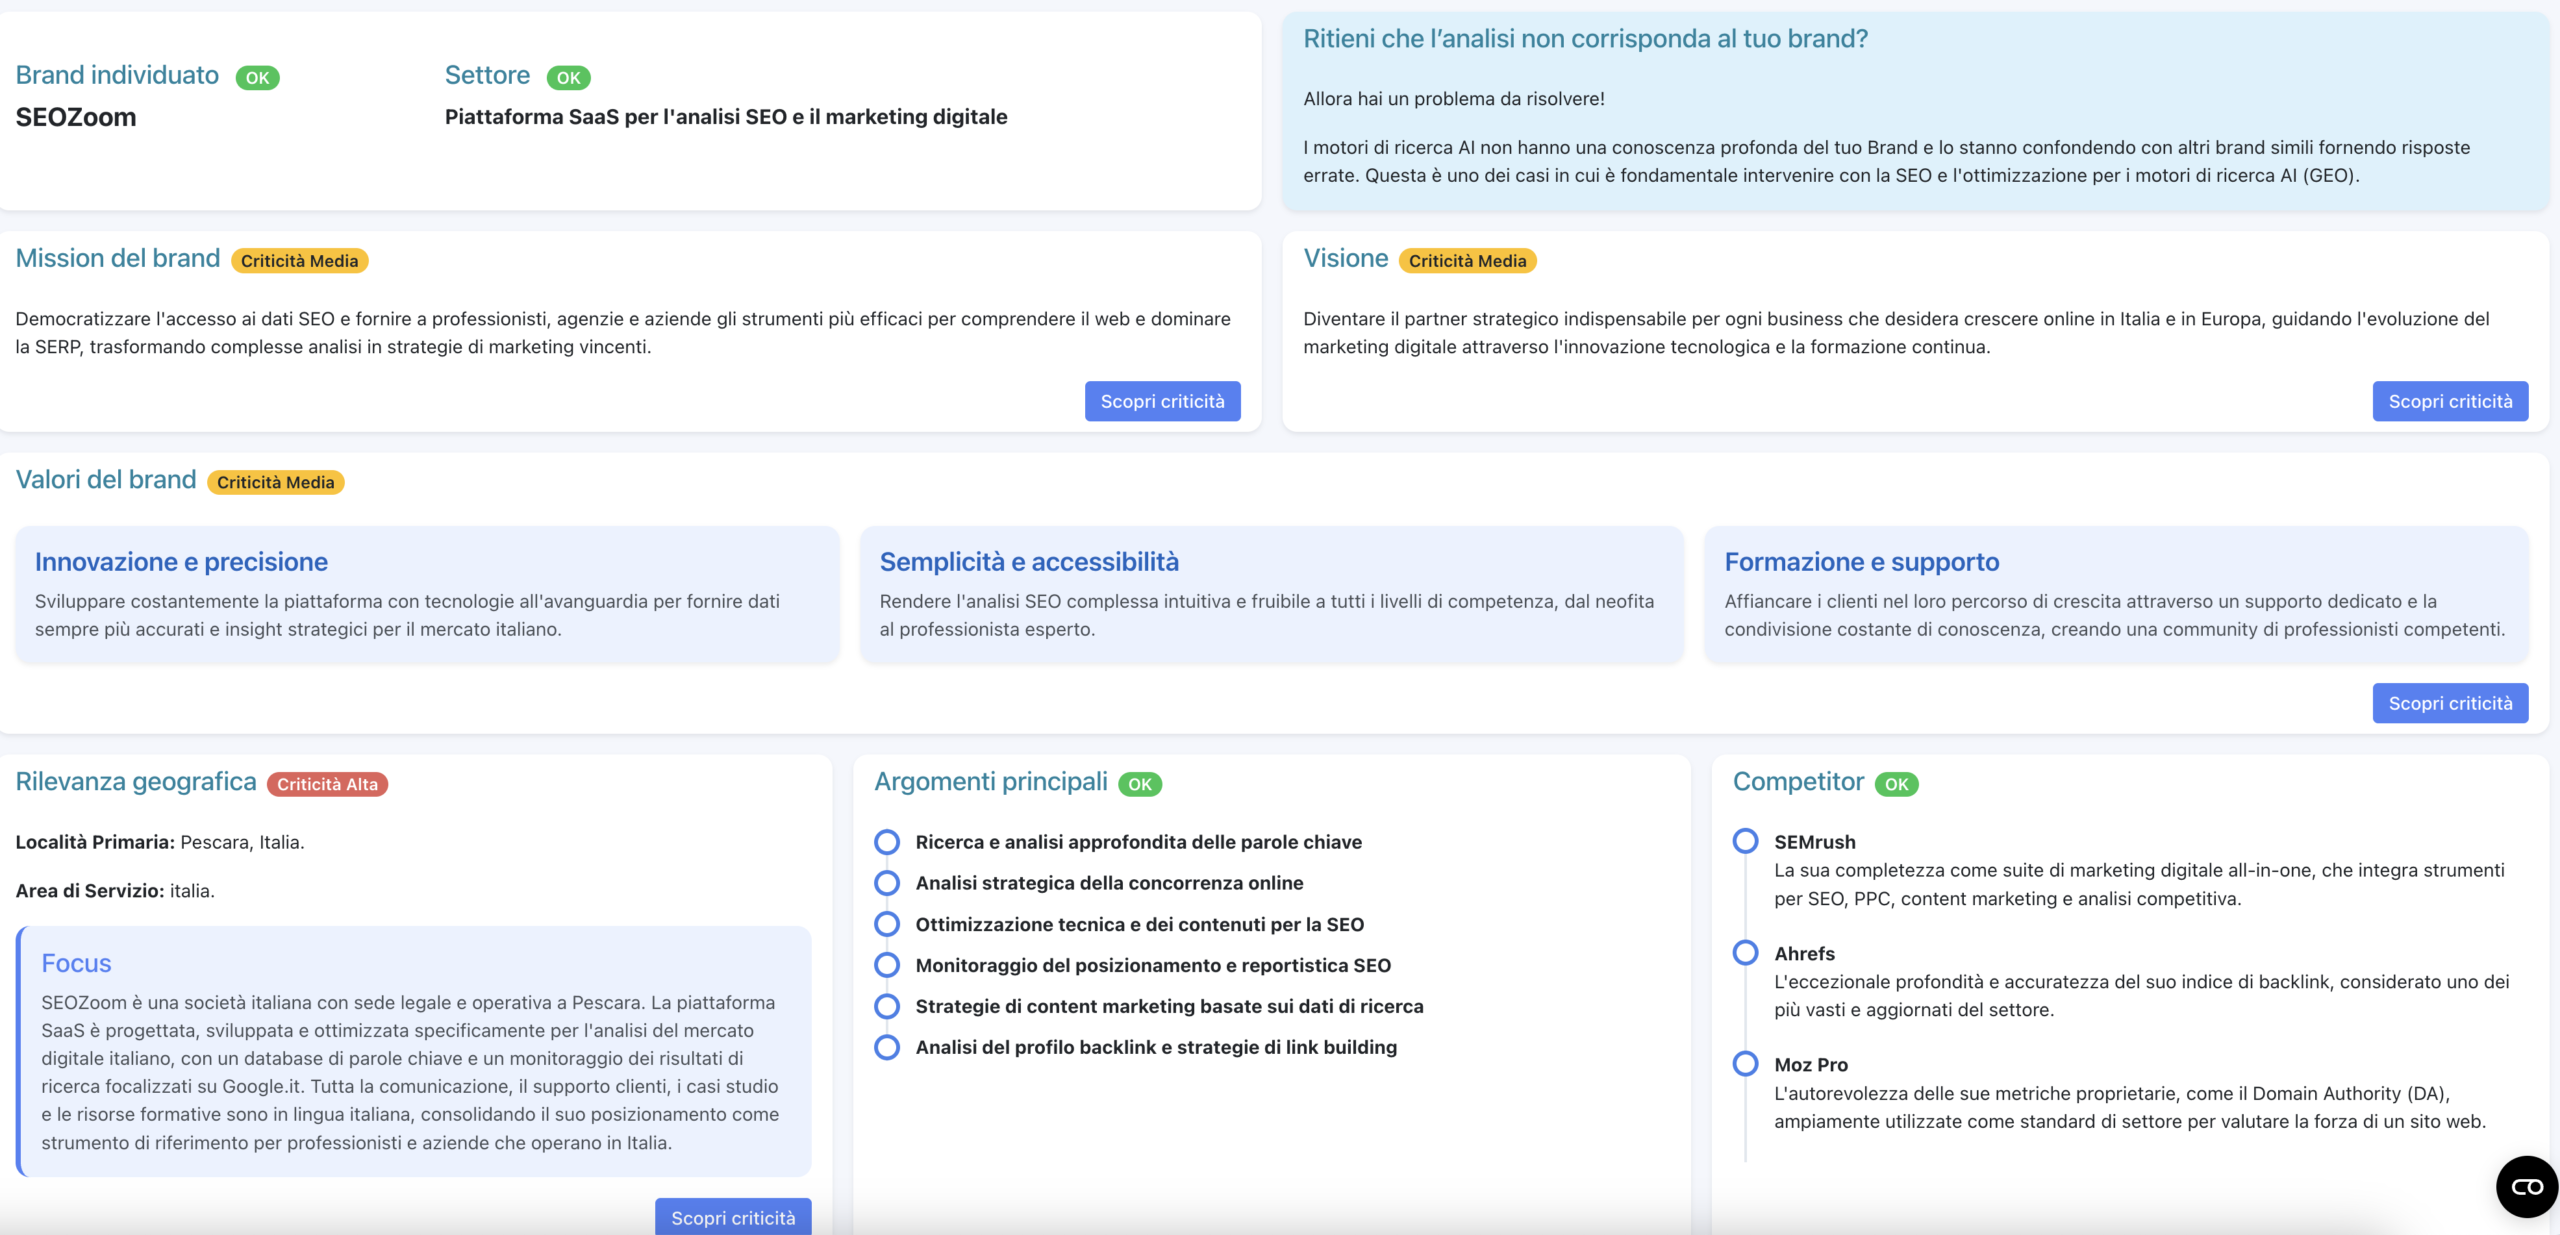The image size is (2560, 1235).
Task: Click Criticità Media badge beside Visione
Action: (1467, 261)
